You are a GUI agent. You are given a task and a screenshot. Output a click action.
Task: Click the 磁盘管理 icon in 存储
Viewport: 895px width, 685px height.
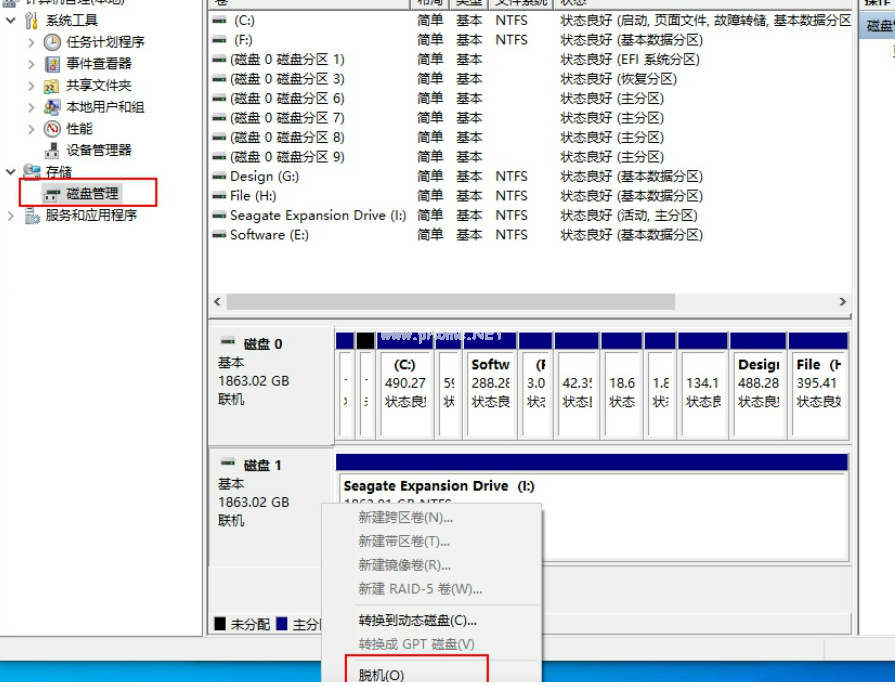click(x=52, y=193)
